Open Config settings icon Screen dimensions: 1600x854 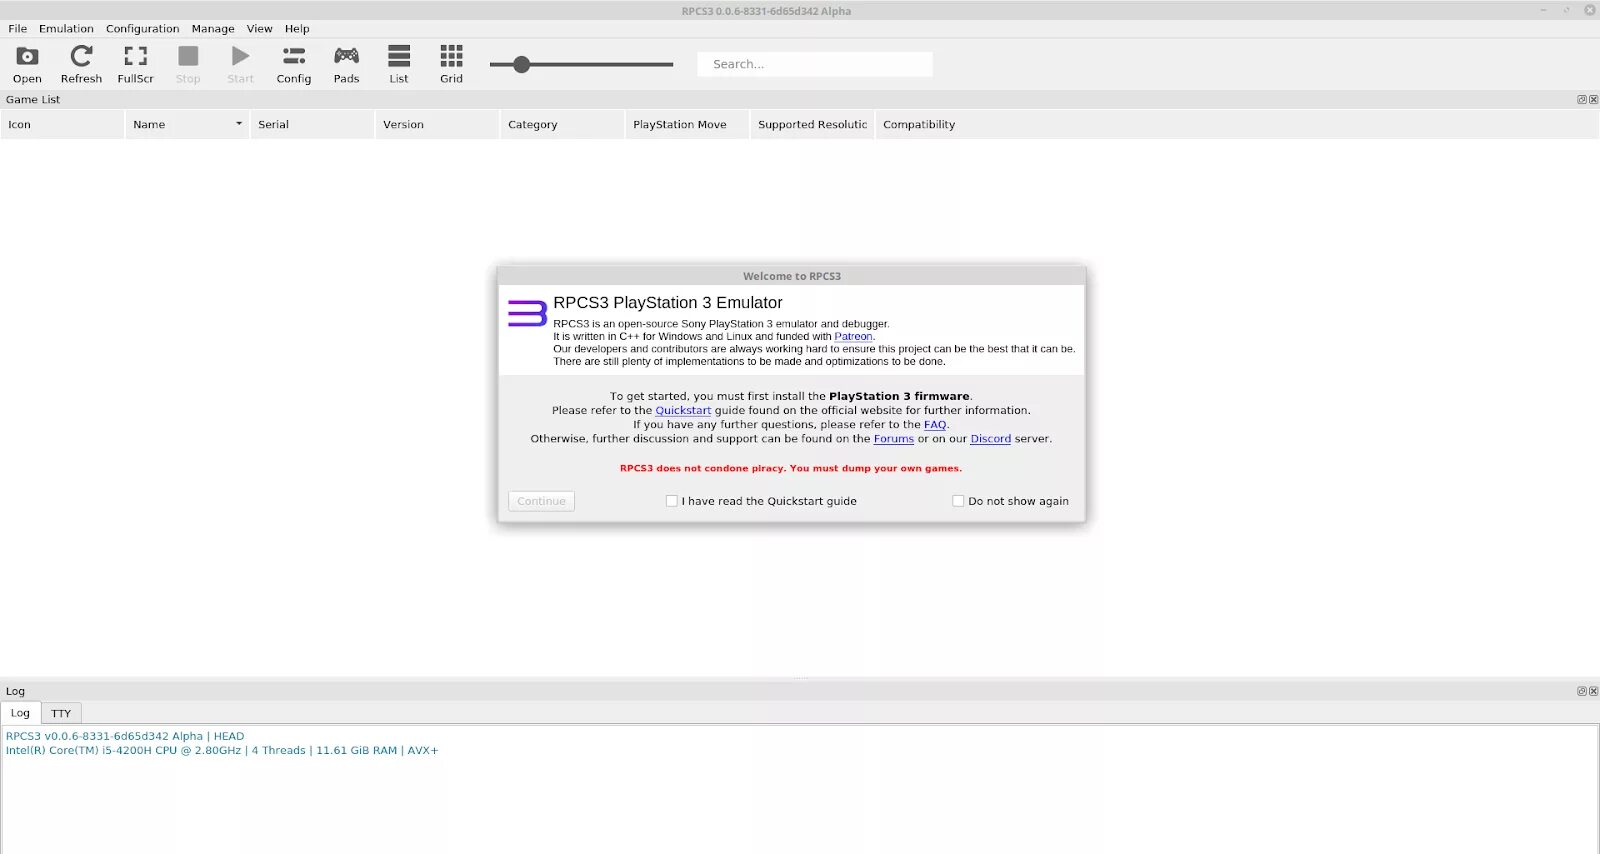(x=294, y=64)
